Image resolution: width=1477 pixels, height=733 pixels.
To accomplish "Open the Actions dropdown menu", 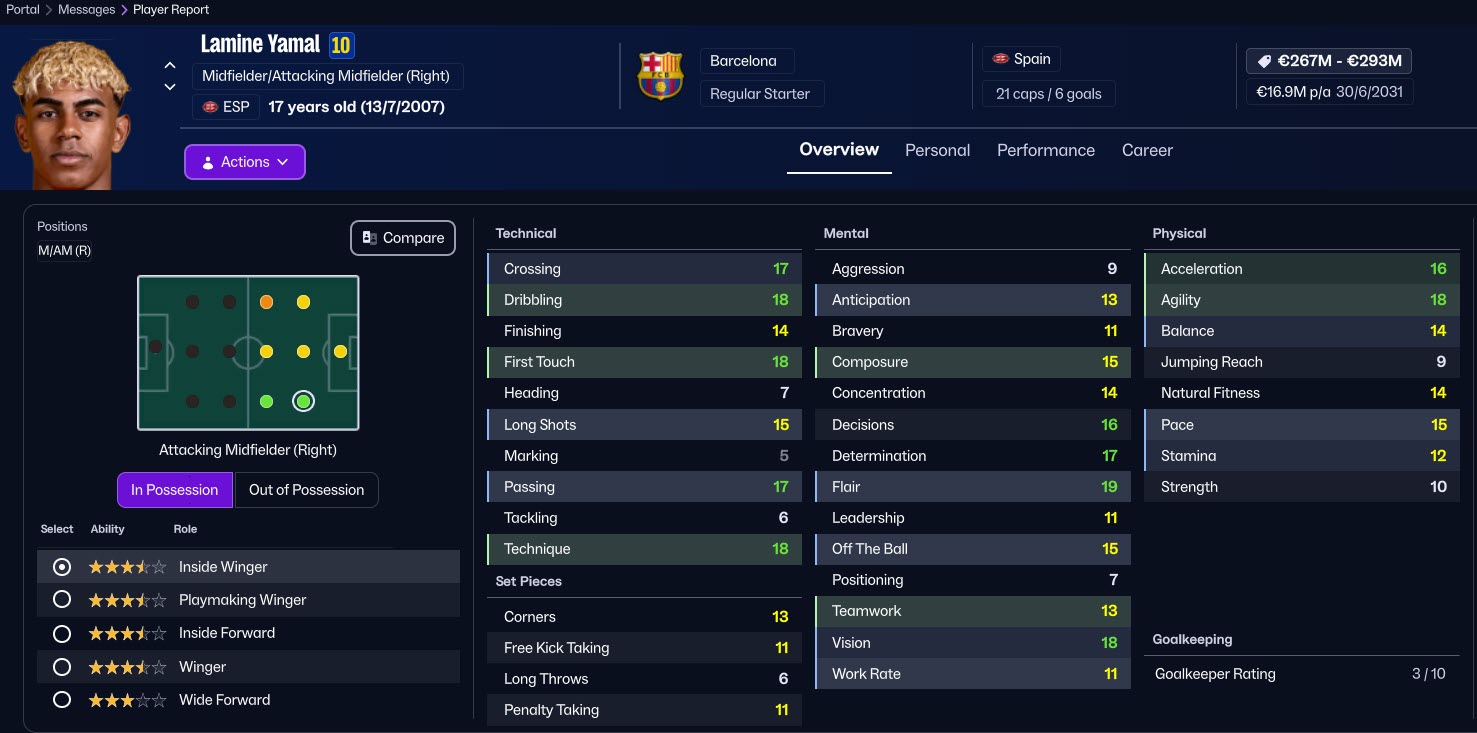I will tap(245, 162).
